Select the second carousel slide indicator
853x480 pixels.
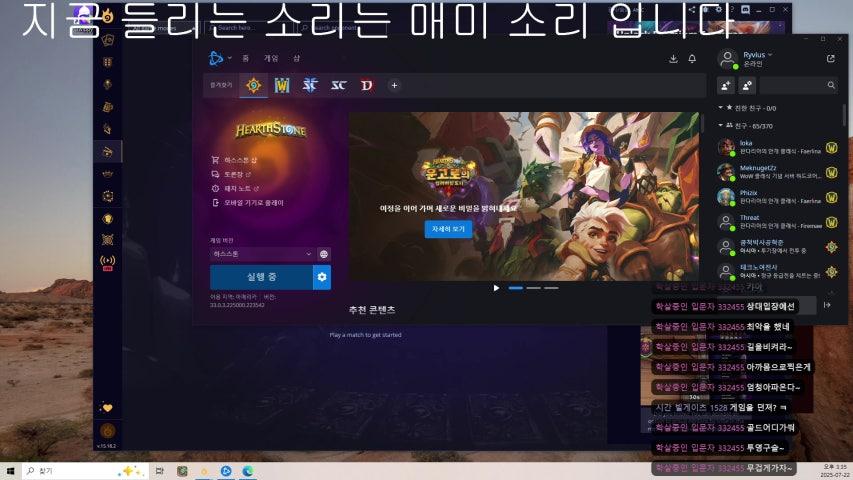(x=534, y=288)
